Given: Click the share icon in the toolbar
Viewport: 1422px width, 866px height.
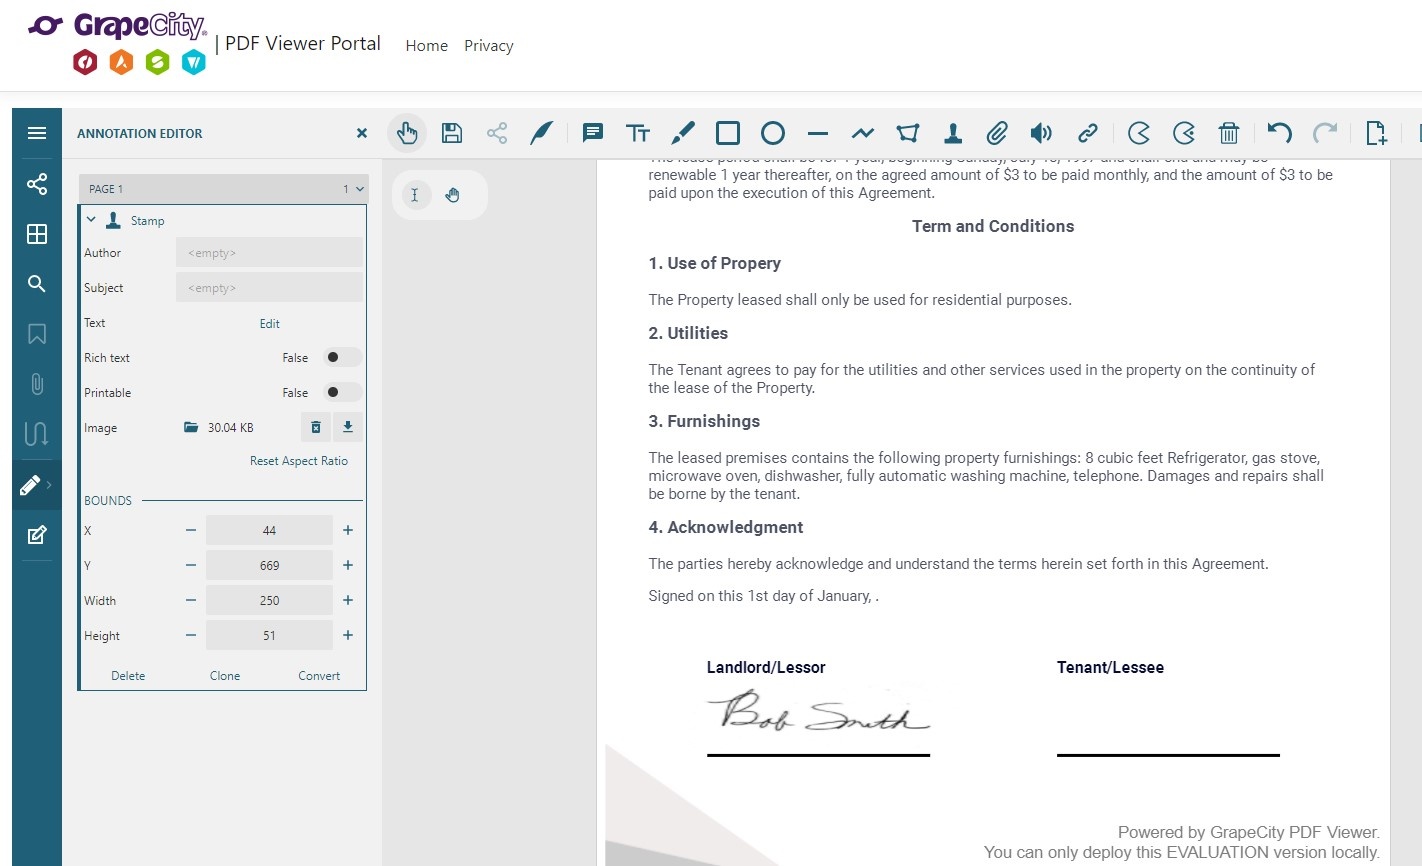Looking at the screenshot, I should [x=497, y=133].
